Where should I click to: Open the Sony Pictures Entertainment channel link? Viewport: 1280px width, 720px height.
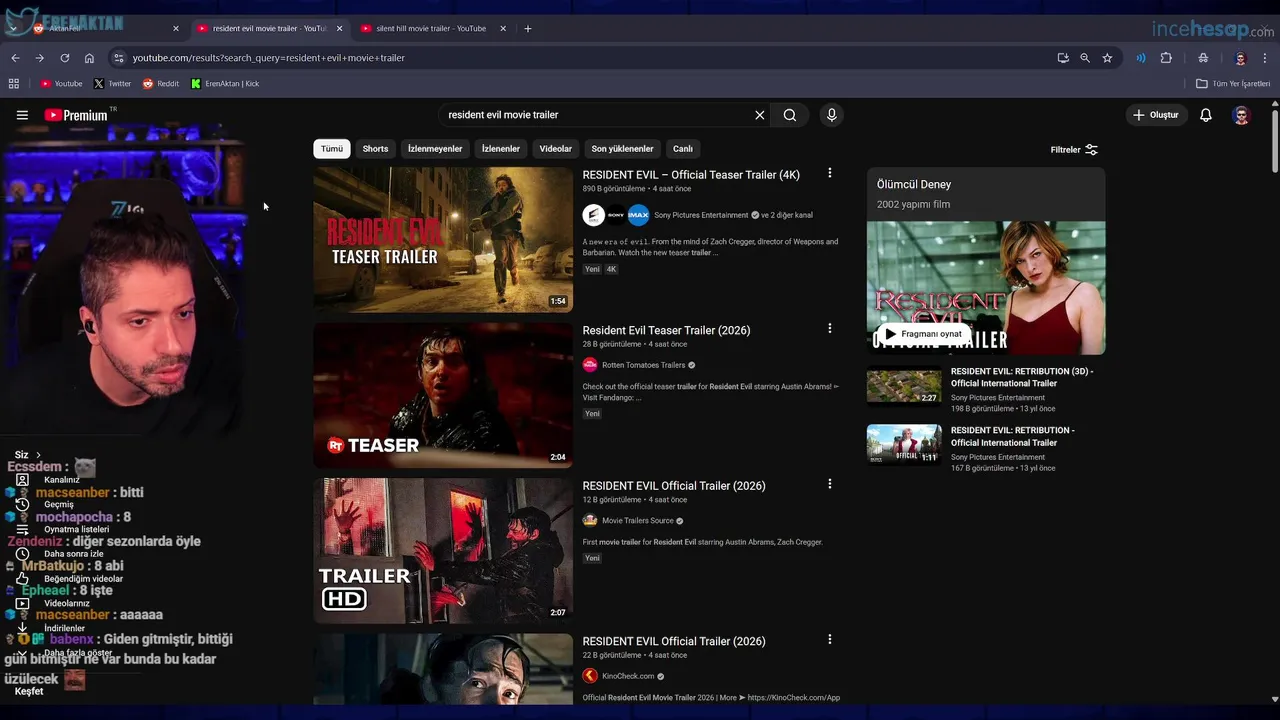click(x=701, y=215)
